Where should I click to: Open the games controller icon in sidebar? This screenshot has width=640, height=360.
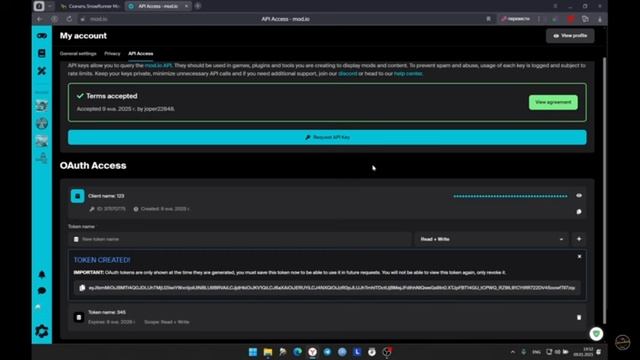click(x=42, y=36)
